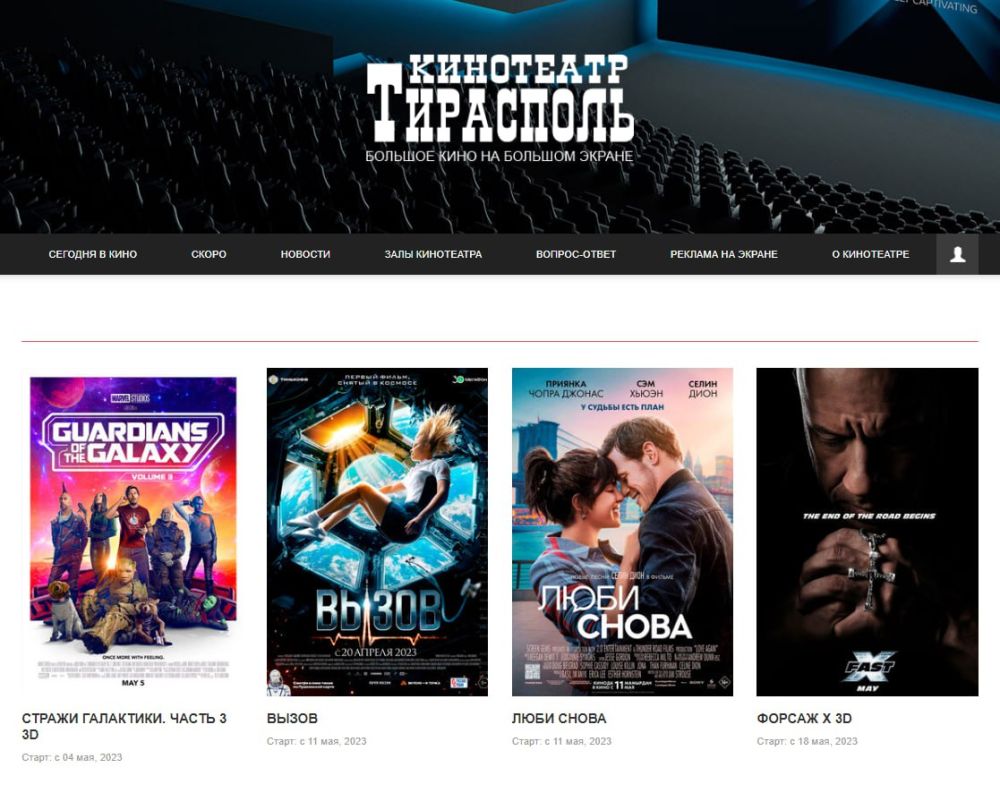Image resolution: width=1000 pixels, height=793 pixels.
Task: Click the slogan Большое кино на большом экране
Action: point(499,156)
